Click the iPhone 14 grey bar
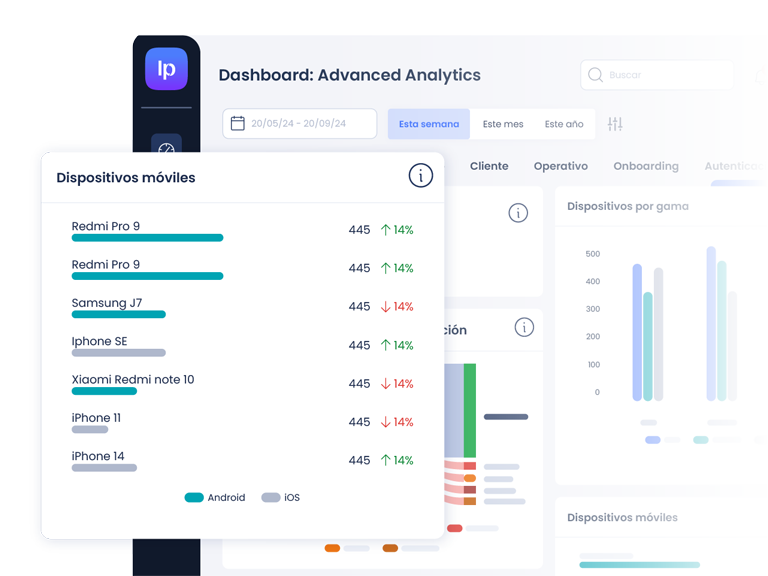This screenshot has height=576, width=768. coord(104,468)
